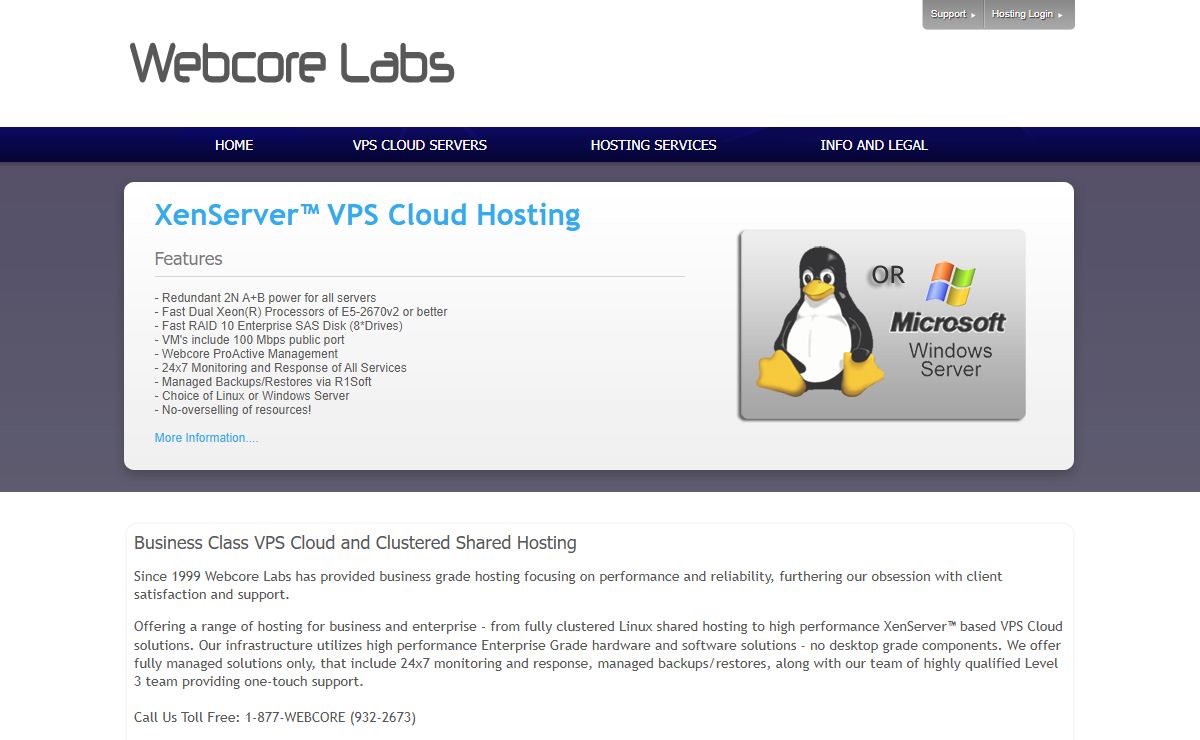1200x740 pixels.
Task: Open the HOSTING SERVICES menu
Action: (x=654, y=145)
